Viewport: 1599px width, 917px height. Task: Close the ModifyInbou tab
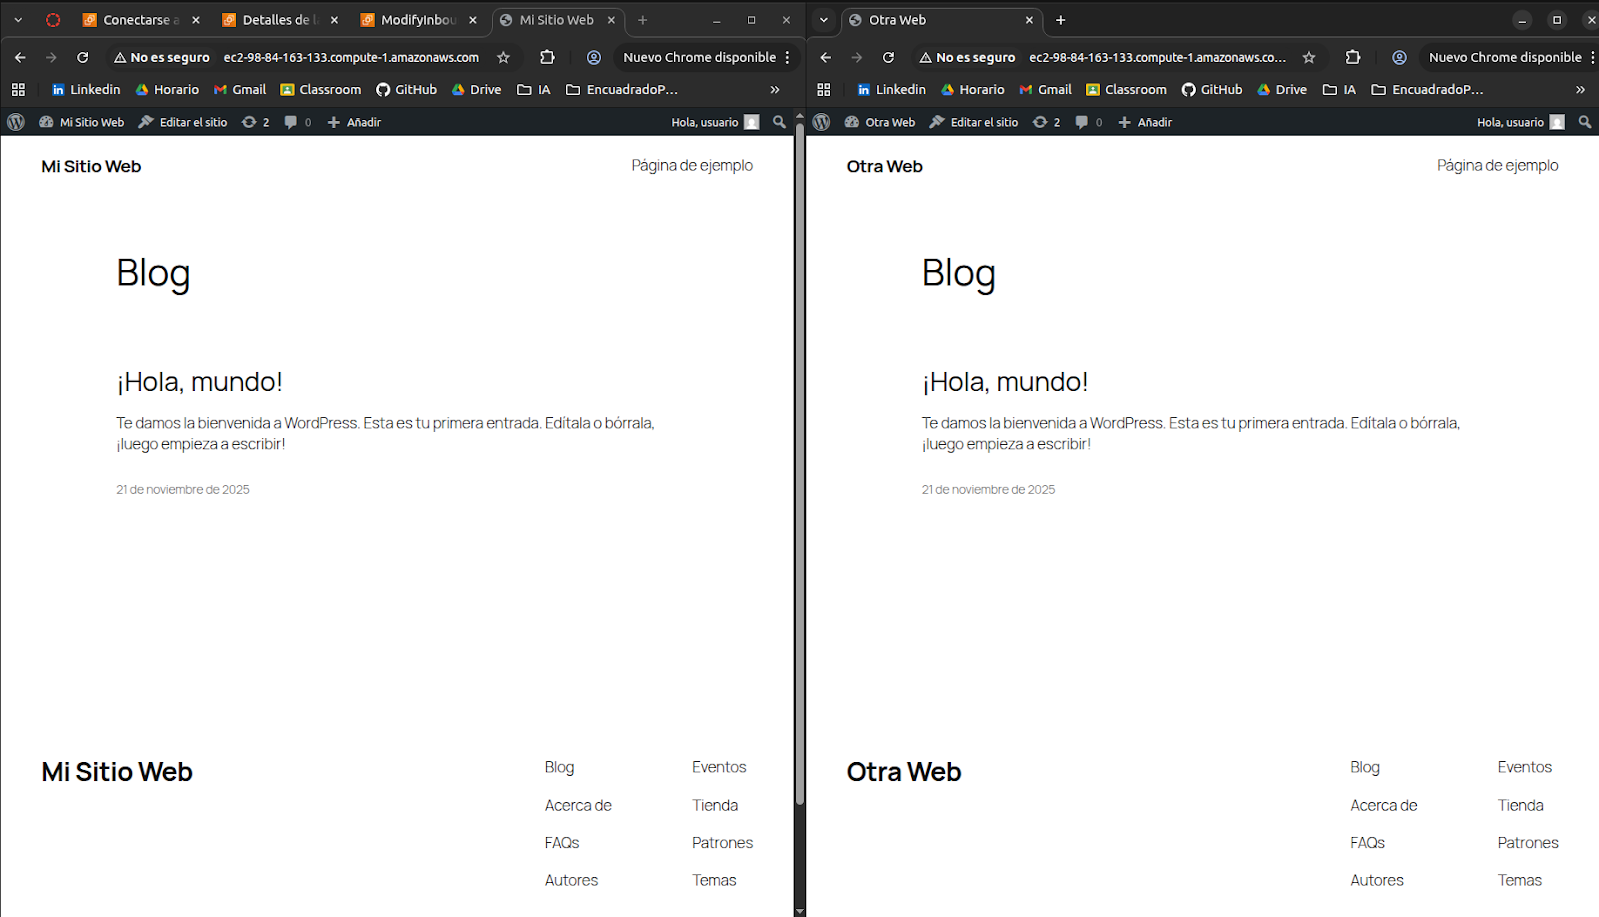coord(473,20)
